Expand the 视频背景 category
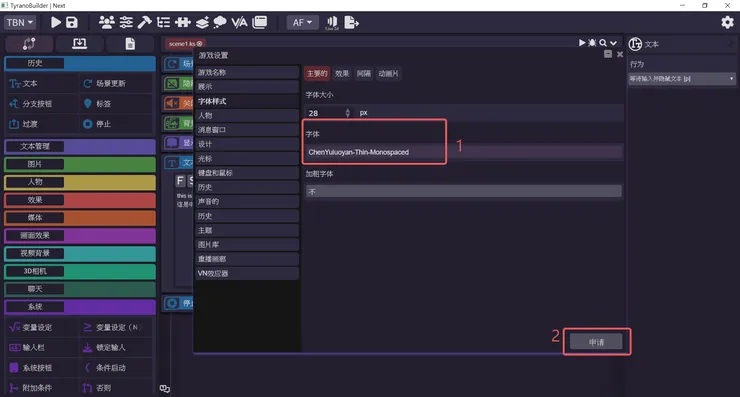 80,253
